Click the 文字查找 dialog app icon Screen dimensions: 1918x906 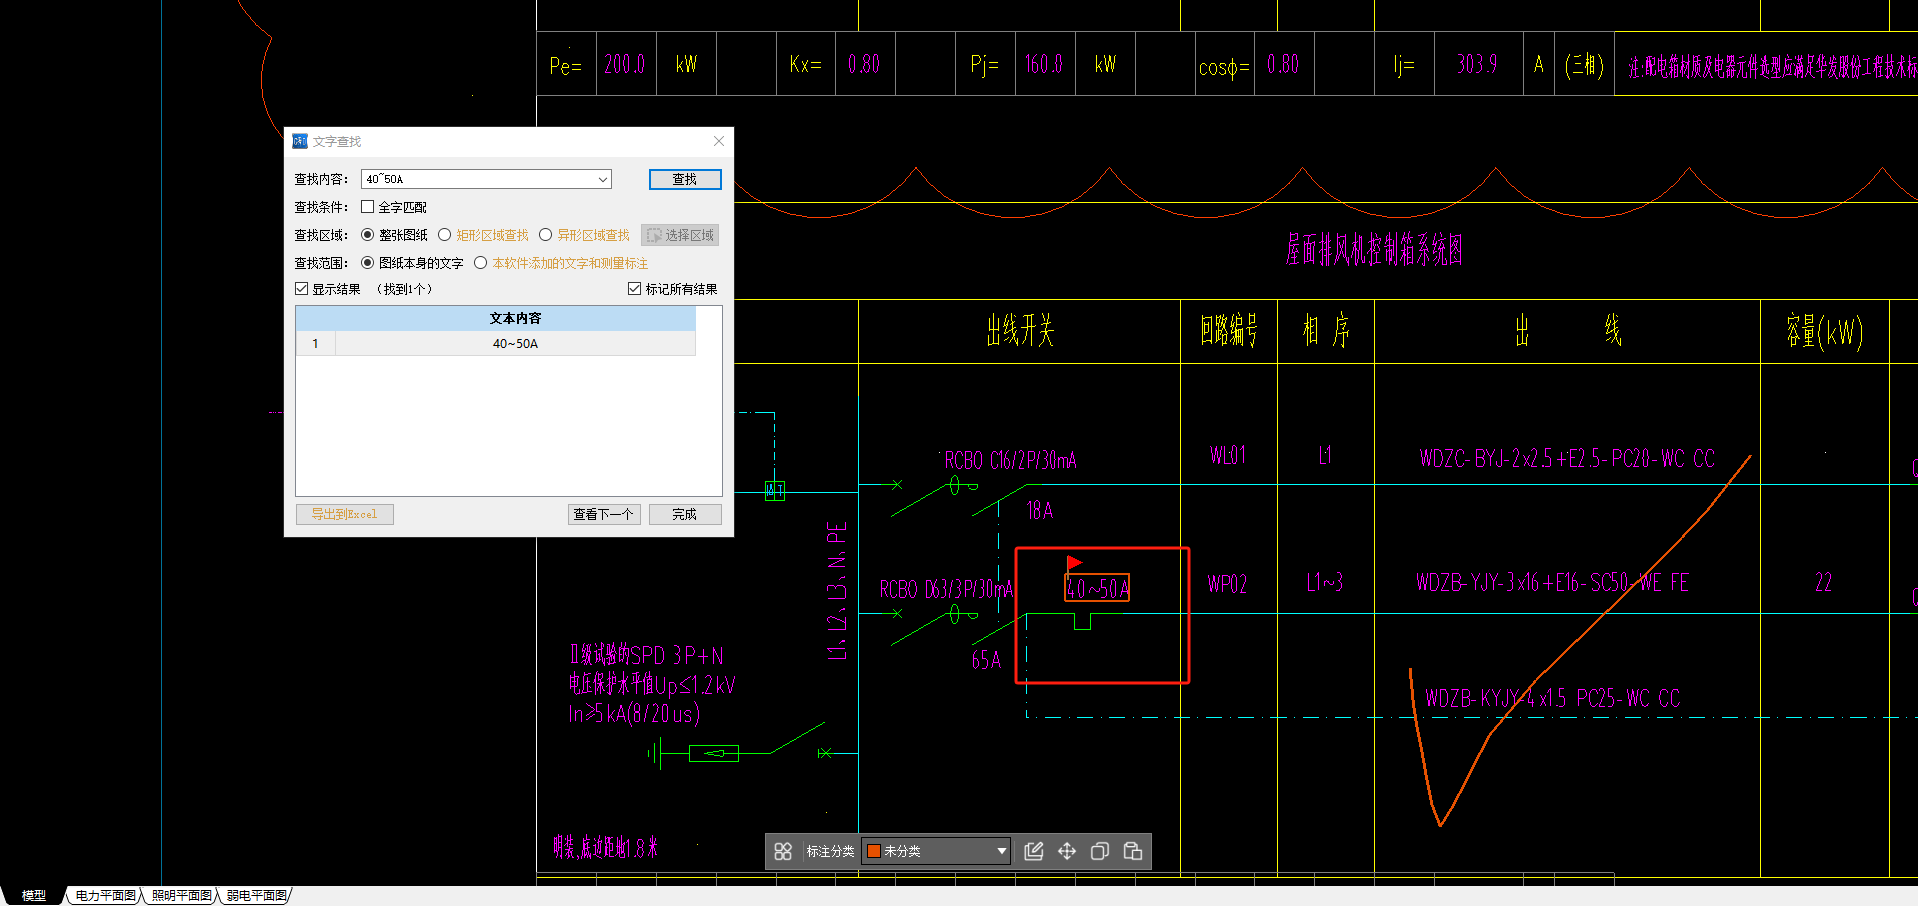click(x=300, y=141)
